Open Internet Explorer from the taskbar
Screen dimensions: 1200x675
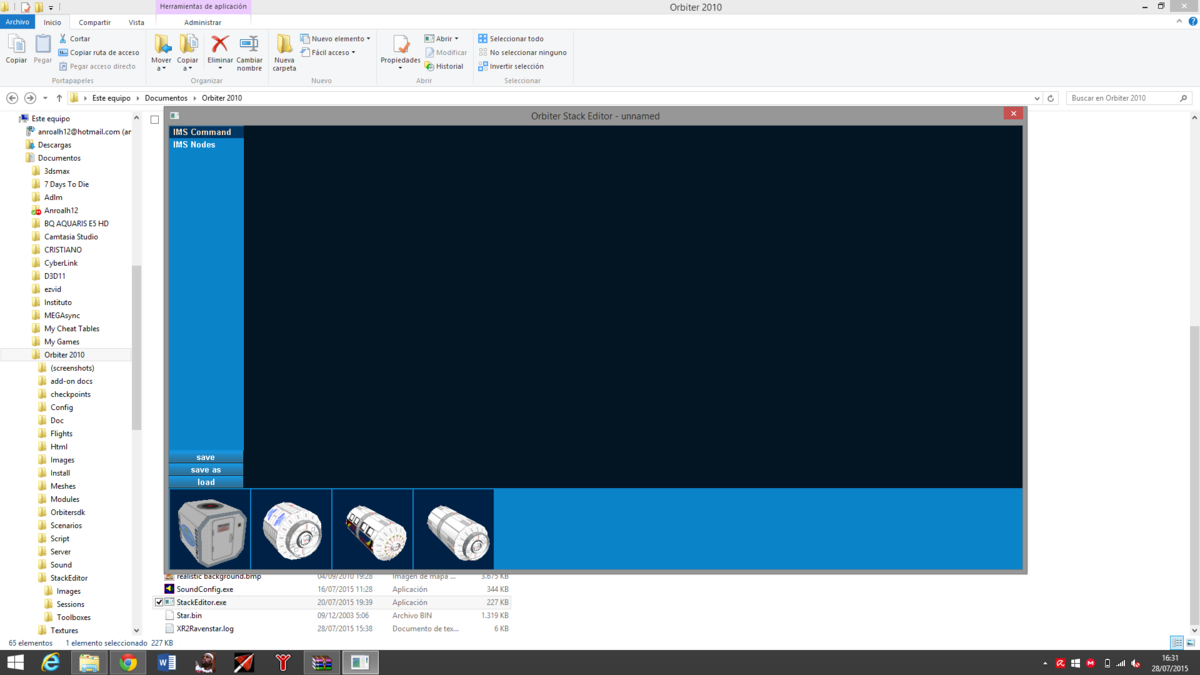coord(50,662)
